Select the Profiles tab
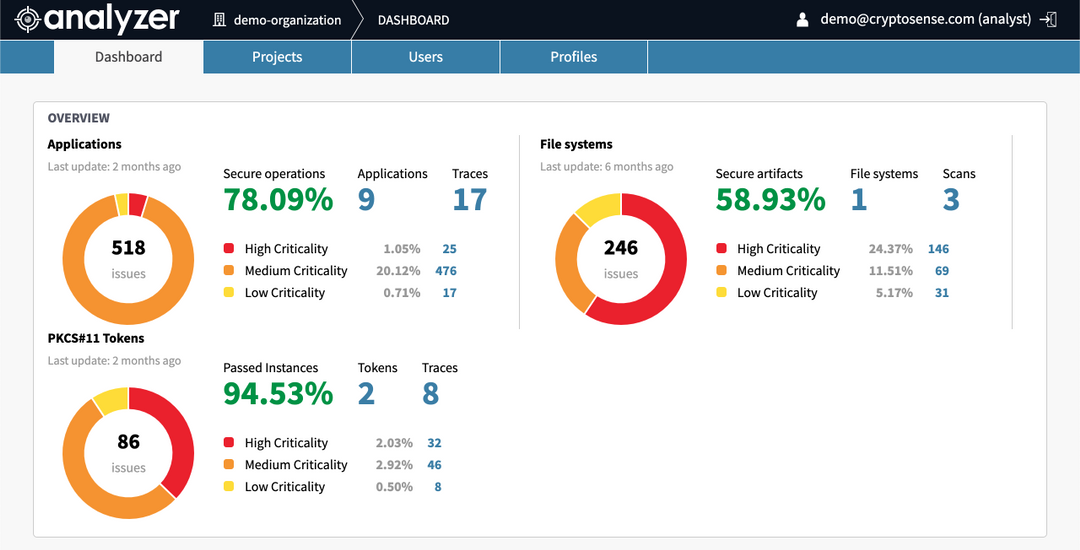 tap(574, 57)
